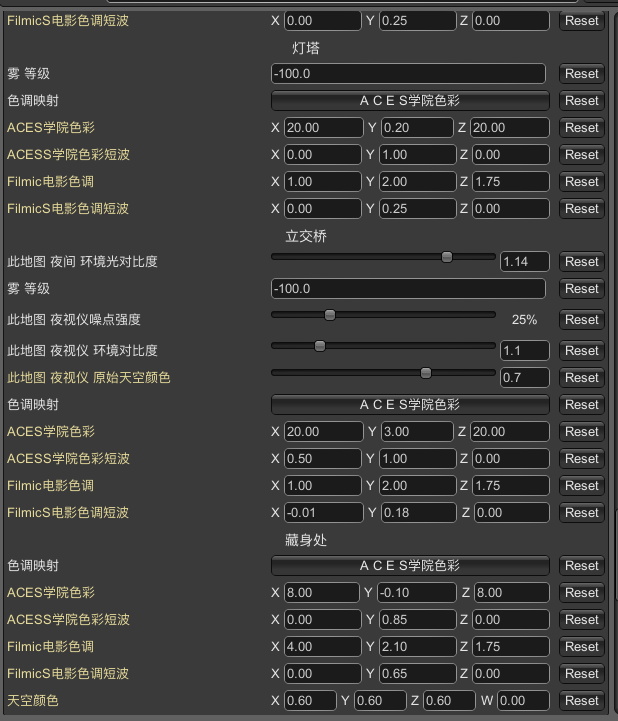Reset 雾 等级 in 灯塔 section
This screenshot has width=618, height=721.
pos(582,74)
